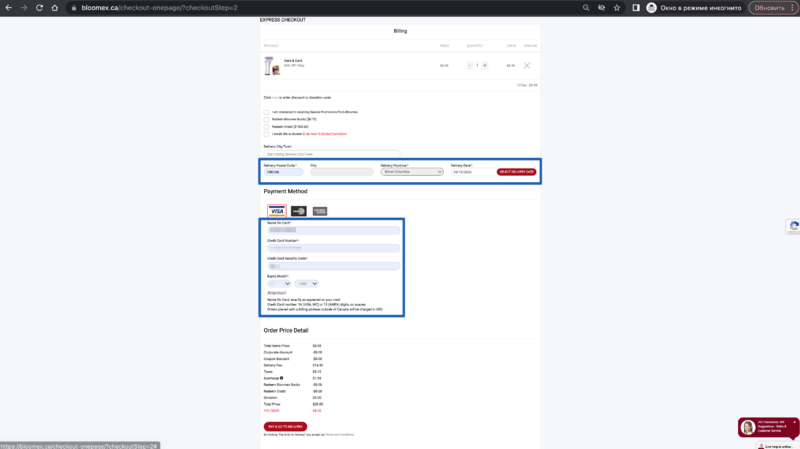Select the American Express payment icon
This screenshot has width=800, height=449.
320,211
